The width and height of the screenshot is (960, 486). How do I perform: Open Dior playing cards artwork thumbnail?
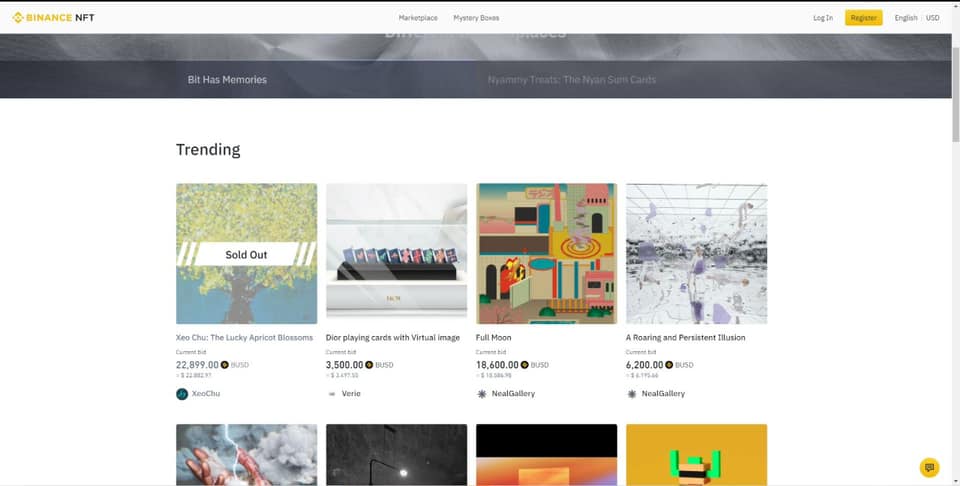pyautogui.click(x=396, y=253)
